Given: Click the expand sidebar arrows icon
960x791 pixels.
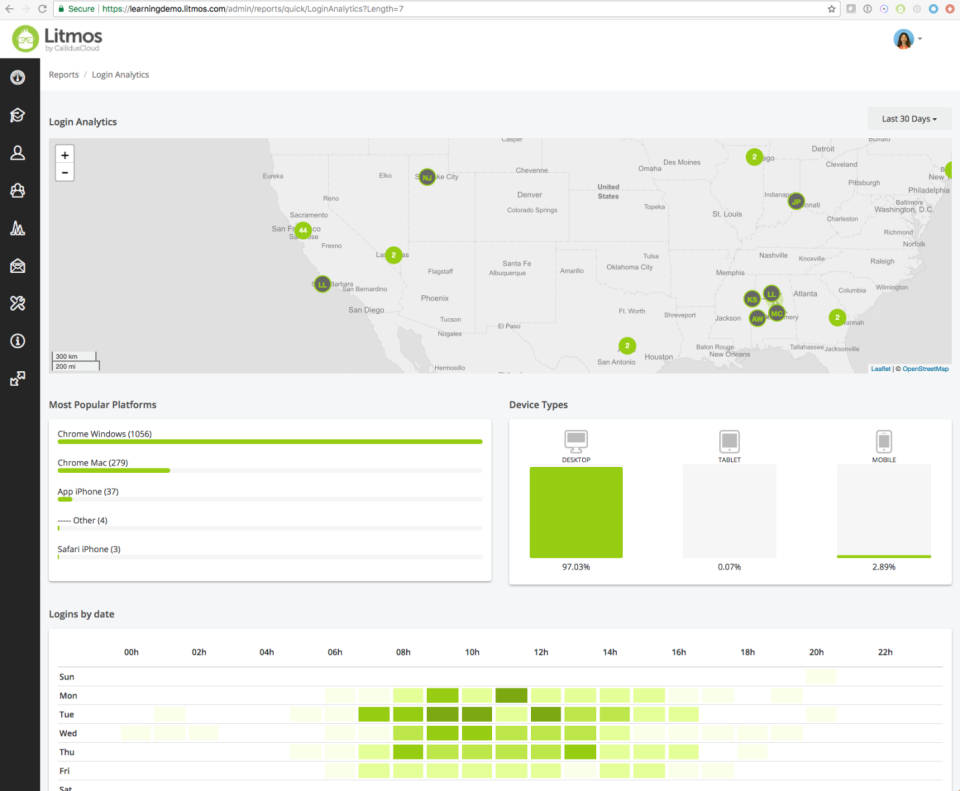Looking at the screenshot, I should 17,379.
